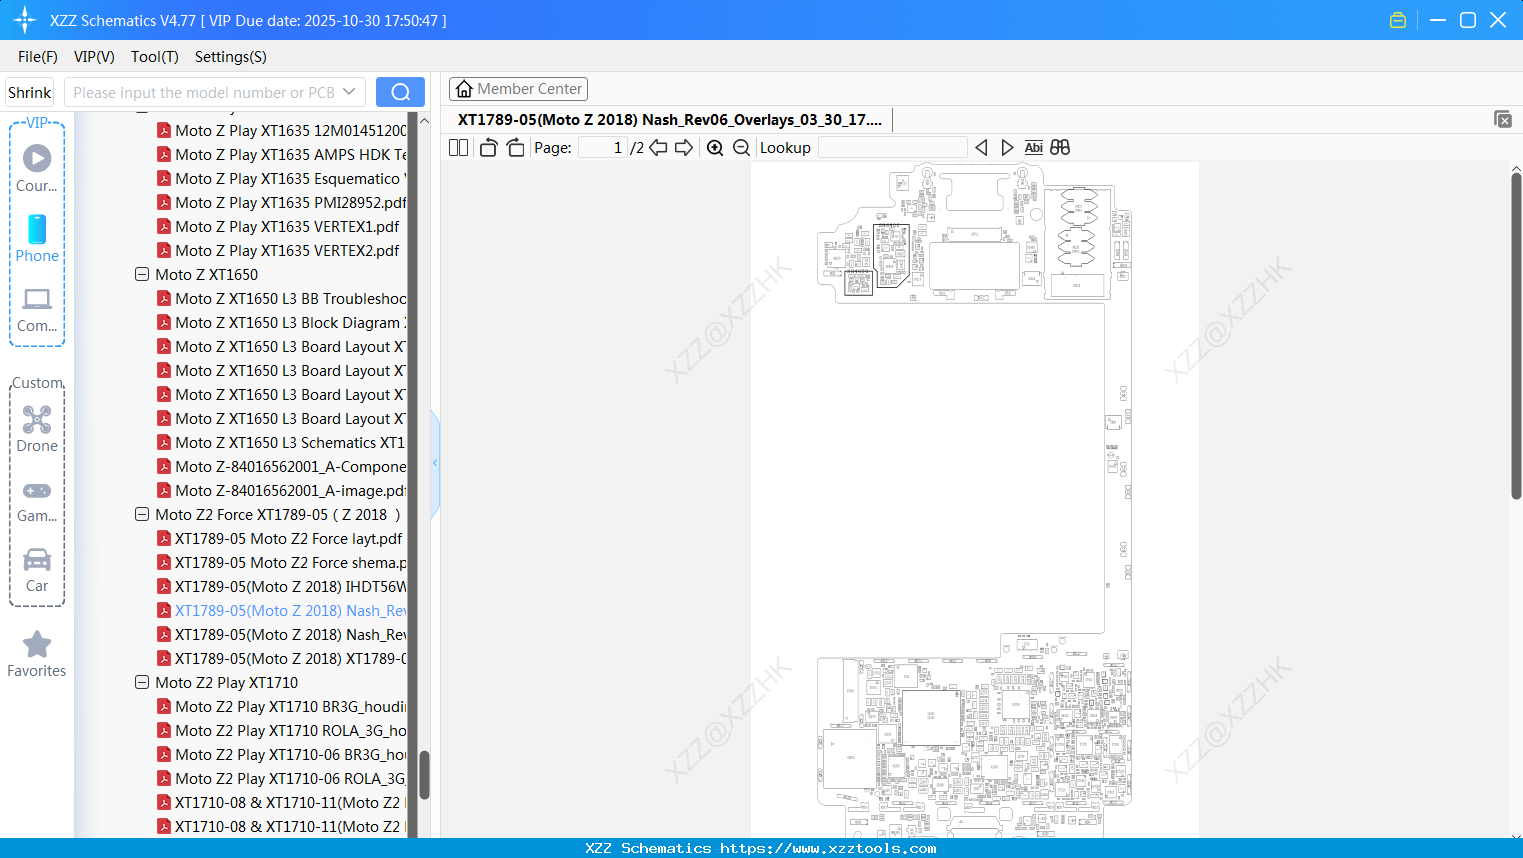Open Moto Z Play XT1635 PMI28952.pdf
Image resolution: width=1523 pixels, height=858 pixels.
click(290, 203)
